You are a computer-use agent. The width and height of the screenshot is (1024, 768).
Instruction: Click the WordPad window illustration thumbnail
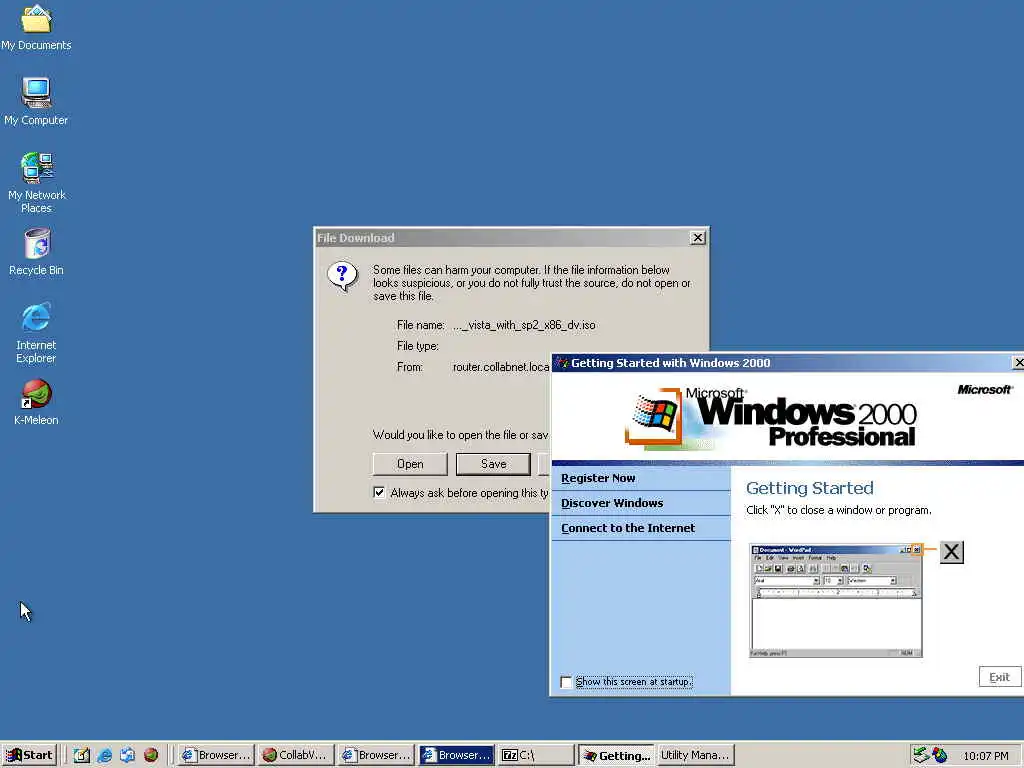click(x=836, y=601)
